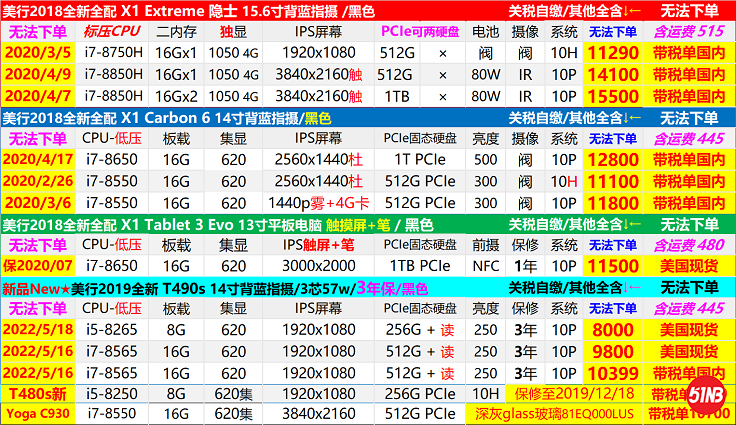Select the brightness value 500

(485, 159)
